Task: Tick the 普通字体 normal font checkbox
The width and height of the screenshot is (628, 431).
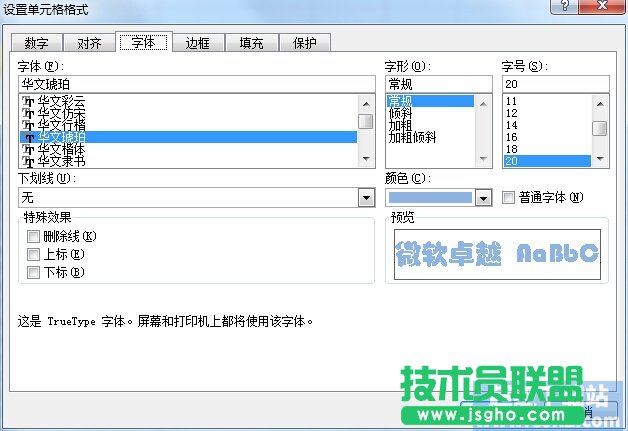Action: (509, 197)
